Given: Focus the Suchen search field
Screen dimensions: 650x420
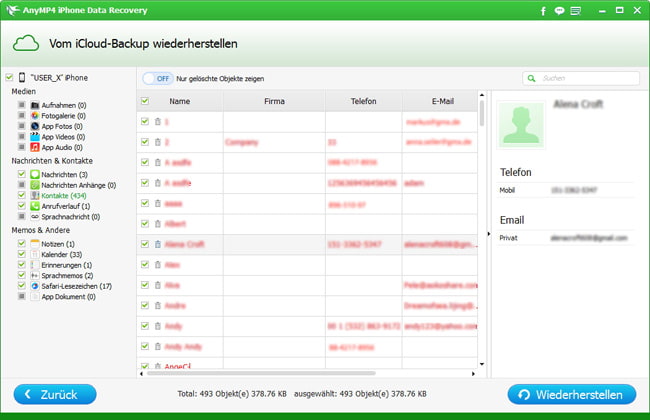Looking at the screenshot, I should click(x=581, y=78).
